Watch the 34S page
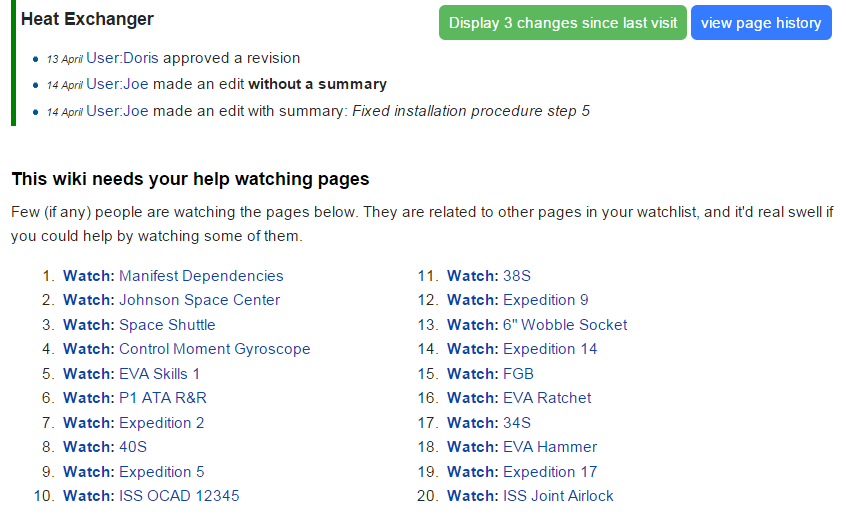 click(473, 423)
